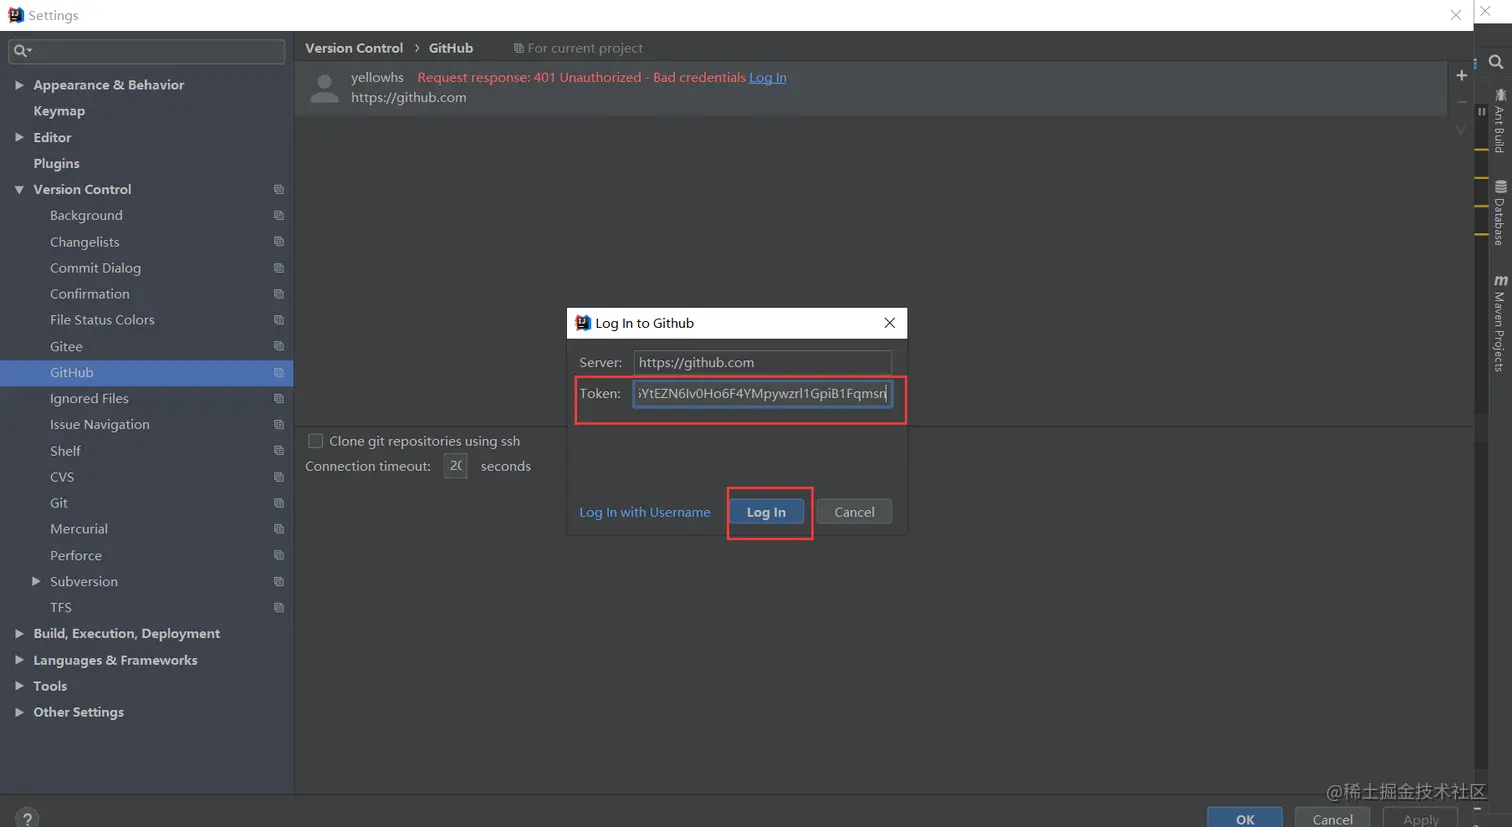Click project-level icon next to Shelf

point(279,451)
